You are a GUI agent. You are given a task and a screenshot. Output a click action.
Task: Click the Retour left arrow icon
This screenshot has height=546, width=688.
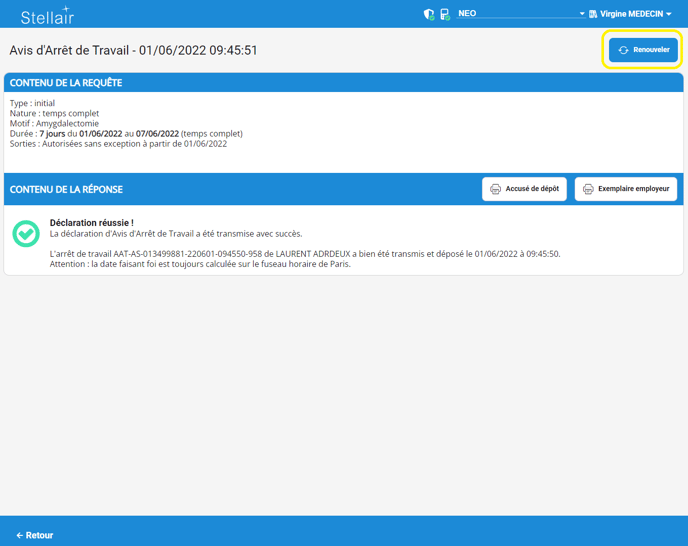(19, 535)
